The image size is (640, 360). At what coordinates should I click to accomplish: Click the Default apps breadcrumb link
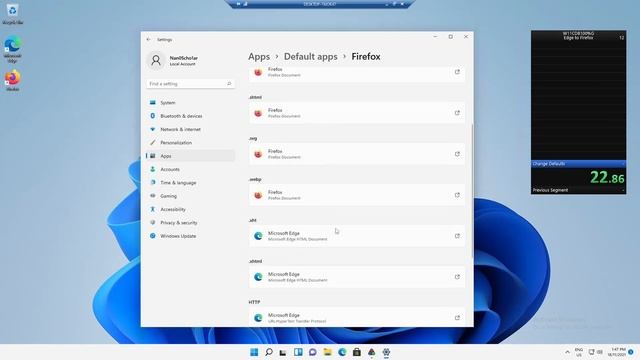(311, 57)
